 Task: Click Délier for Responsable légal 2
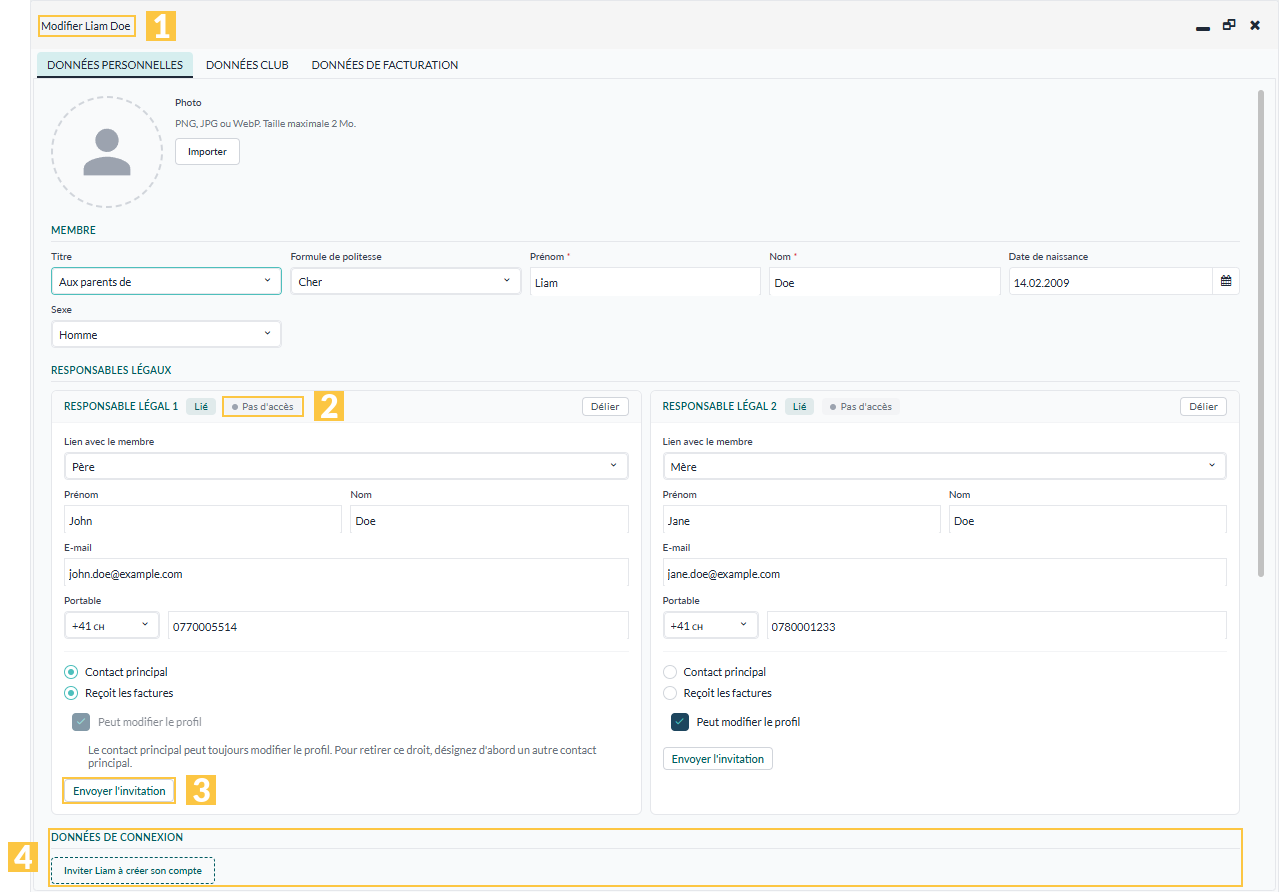click(1204, 406)
